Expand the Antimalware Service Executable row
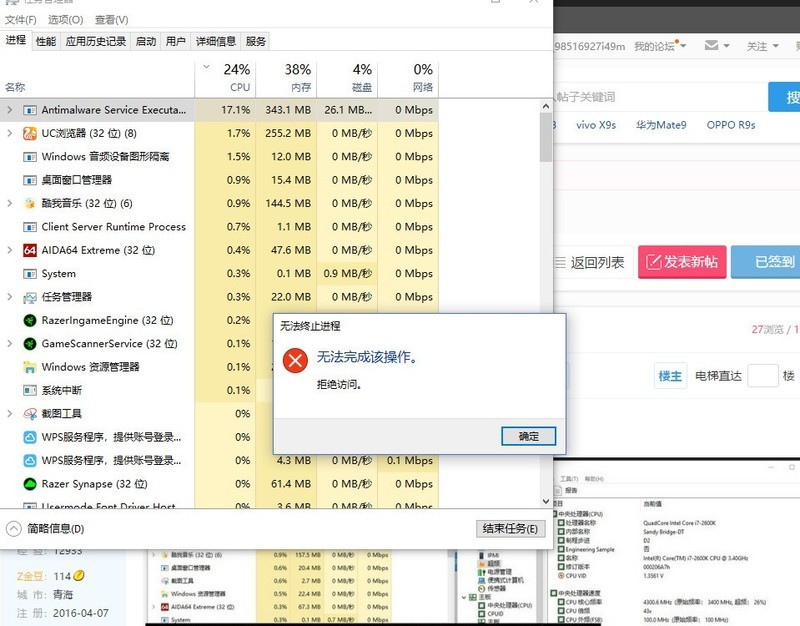Image resolution: width=800 pixels, height=626 pixels. (10, 110)
